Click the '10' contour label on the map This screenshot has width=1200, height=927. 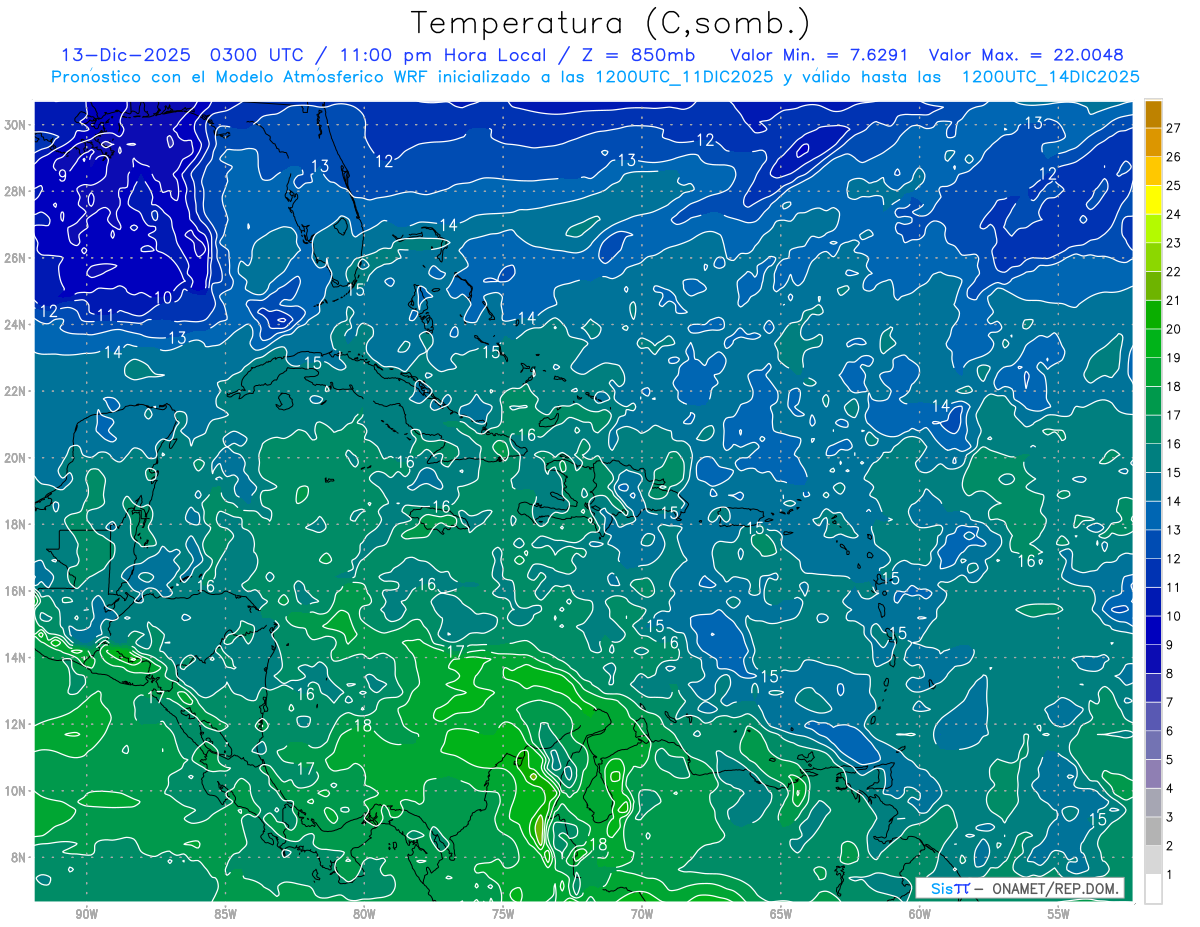163,297
